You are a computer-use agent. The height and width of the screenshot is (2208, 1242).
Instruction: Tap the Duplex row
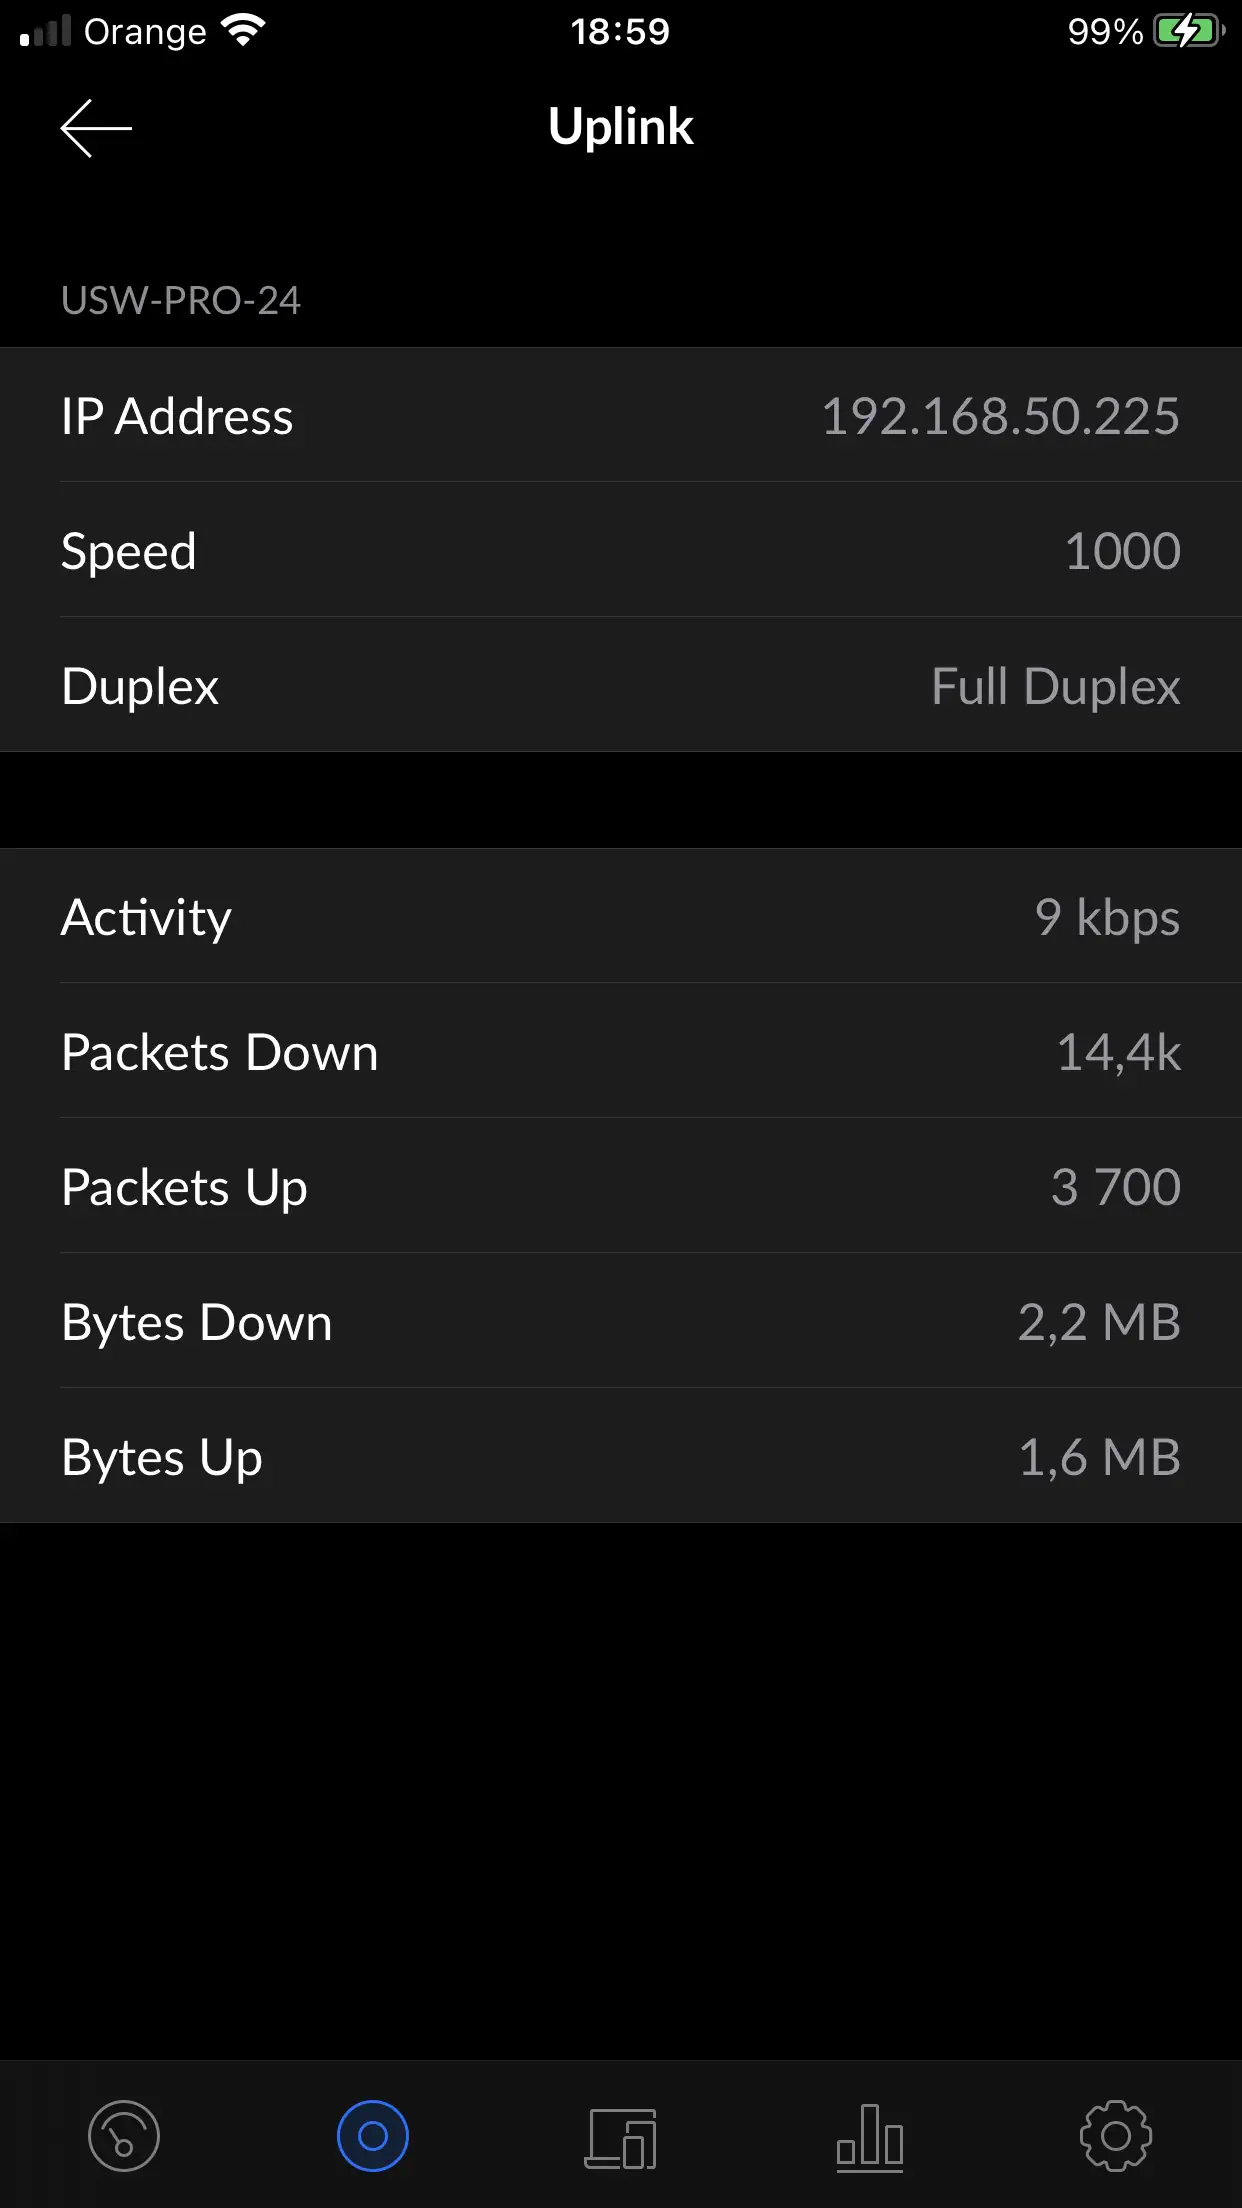click(x=621, y=686)
